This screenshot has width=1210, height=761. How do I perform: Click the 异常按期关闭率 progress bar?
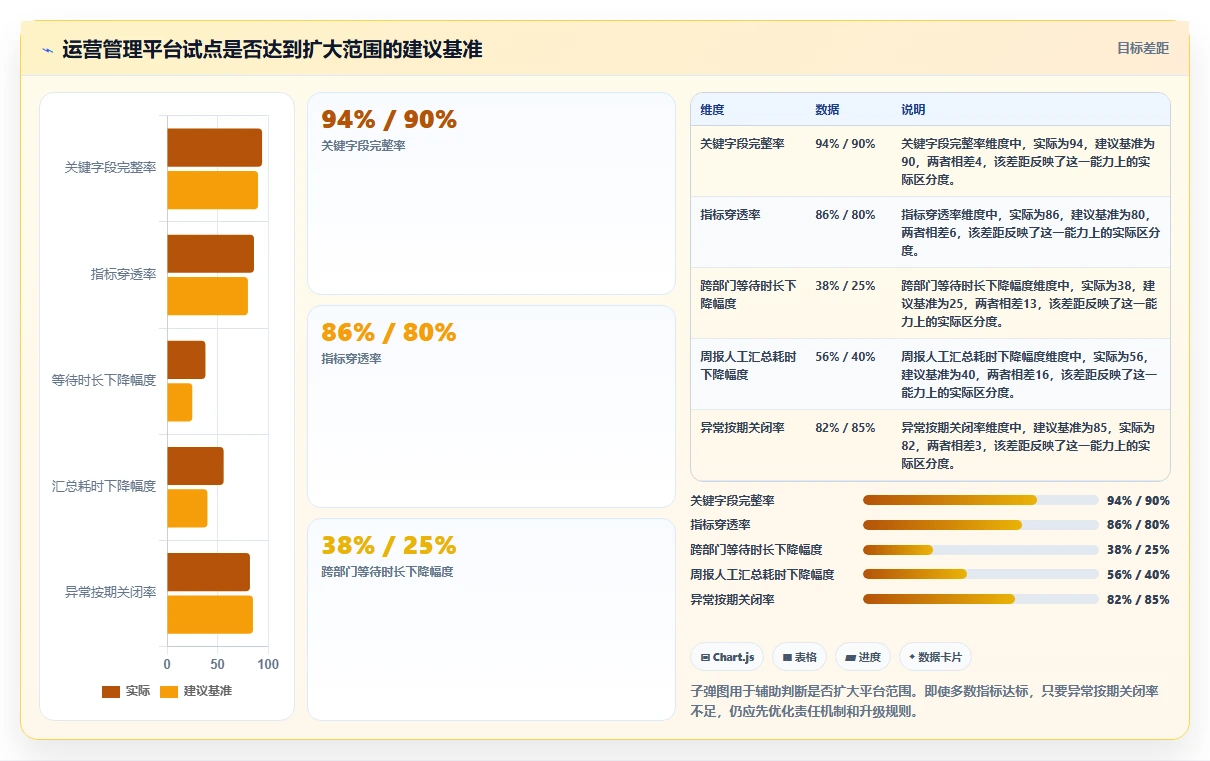pos(981,600)
